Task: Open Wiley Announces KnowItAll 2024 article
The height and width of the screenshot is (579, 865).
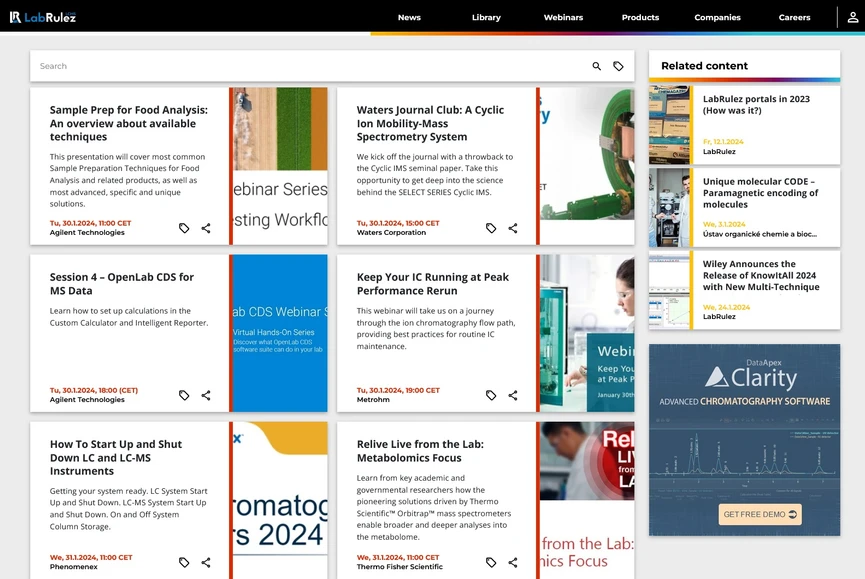Action: pos(761,276)
